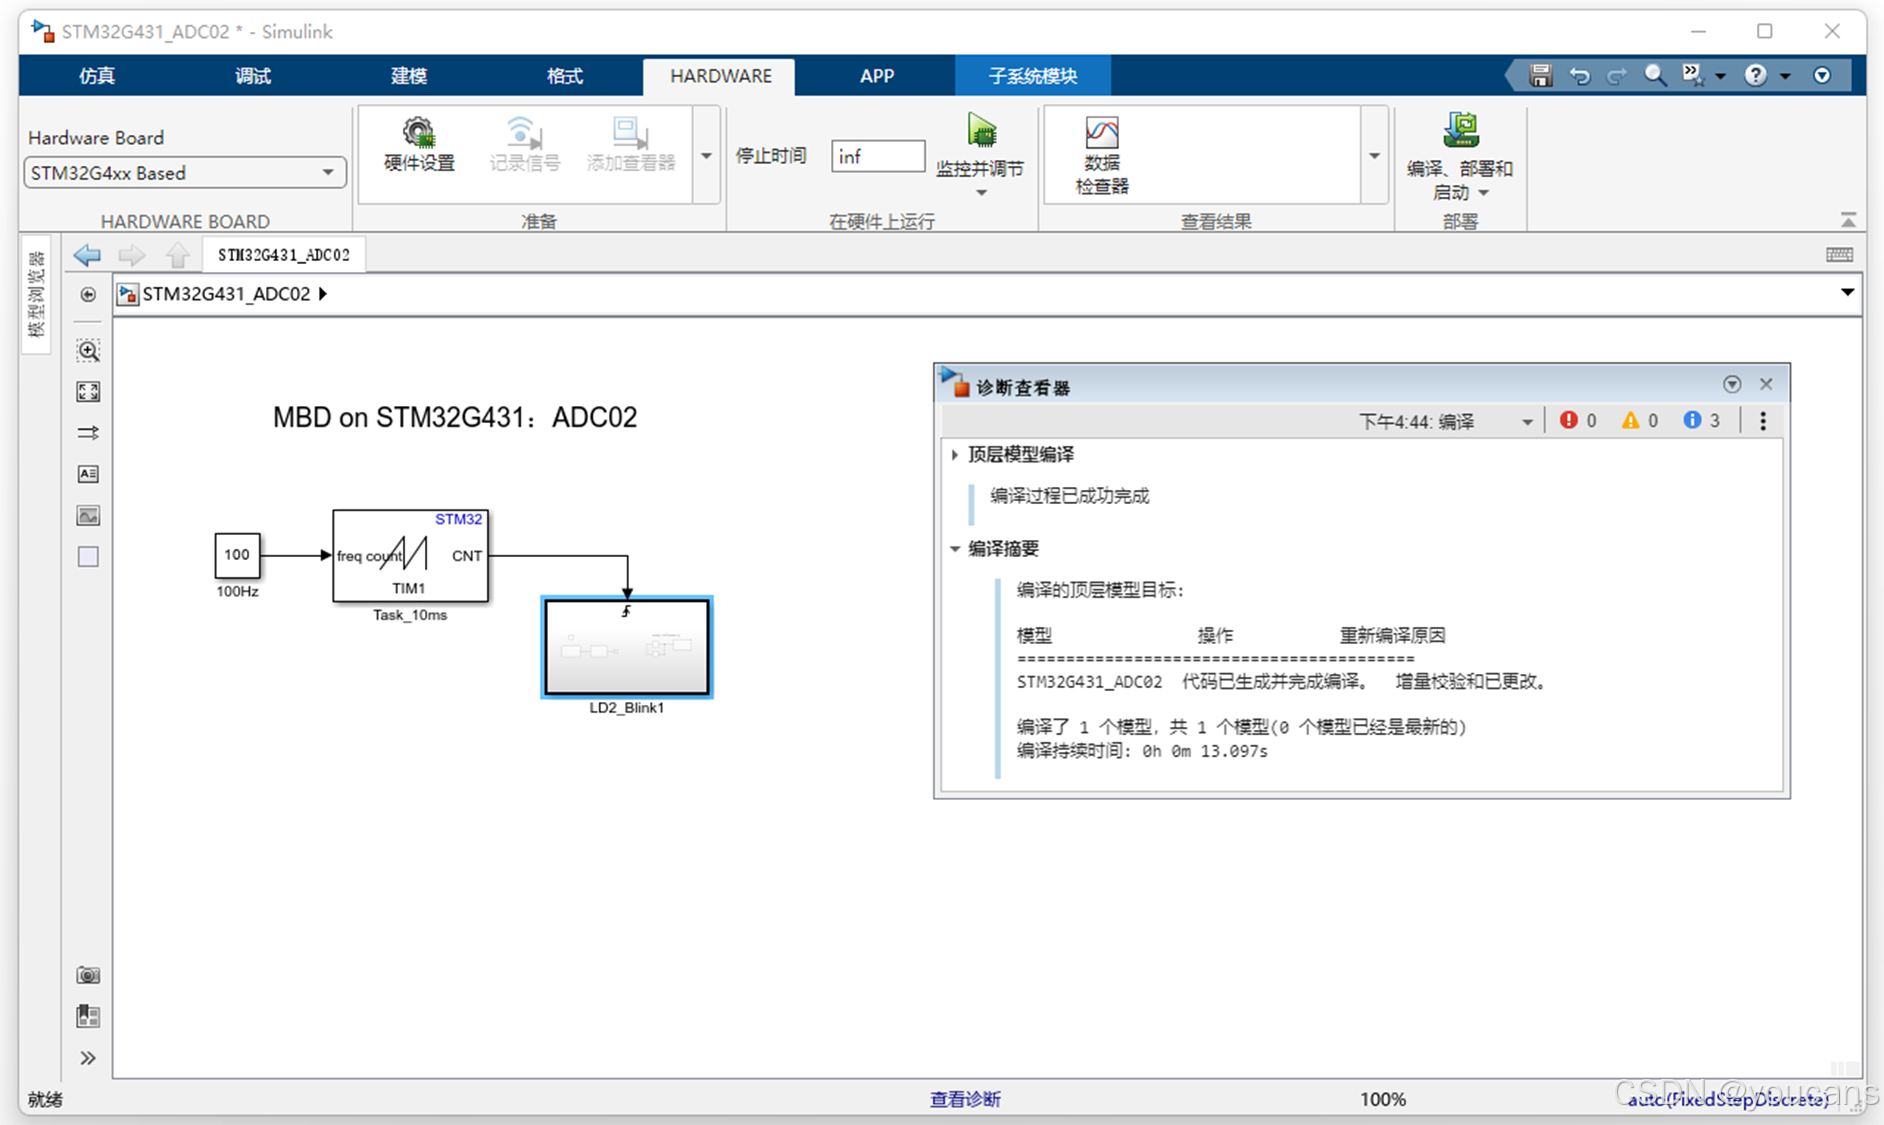Select the LD2_Blink1 subsystem block
The width and height of the screenshot is (1884, 1125).
(x=627, y=647)
